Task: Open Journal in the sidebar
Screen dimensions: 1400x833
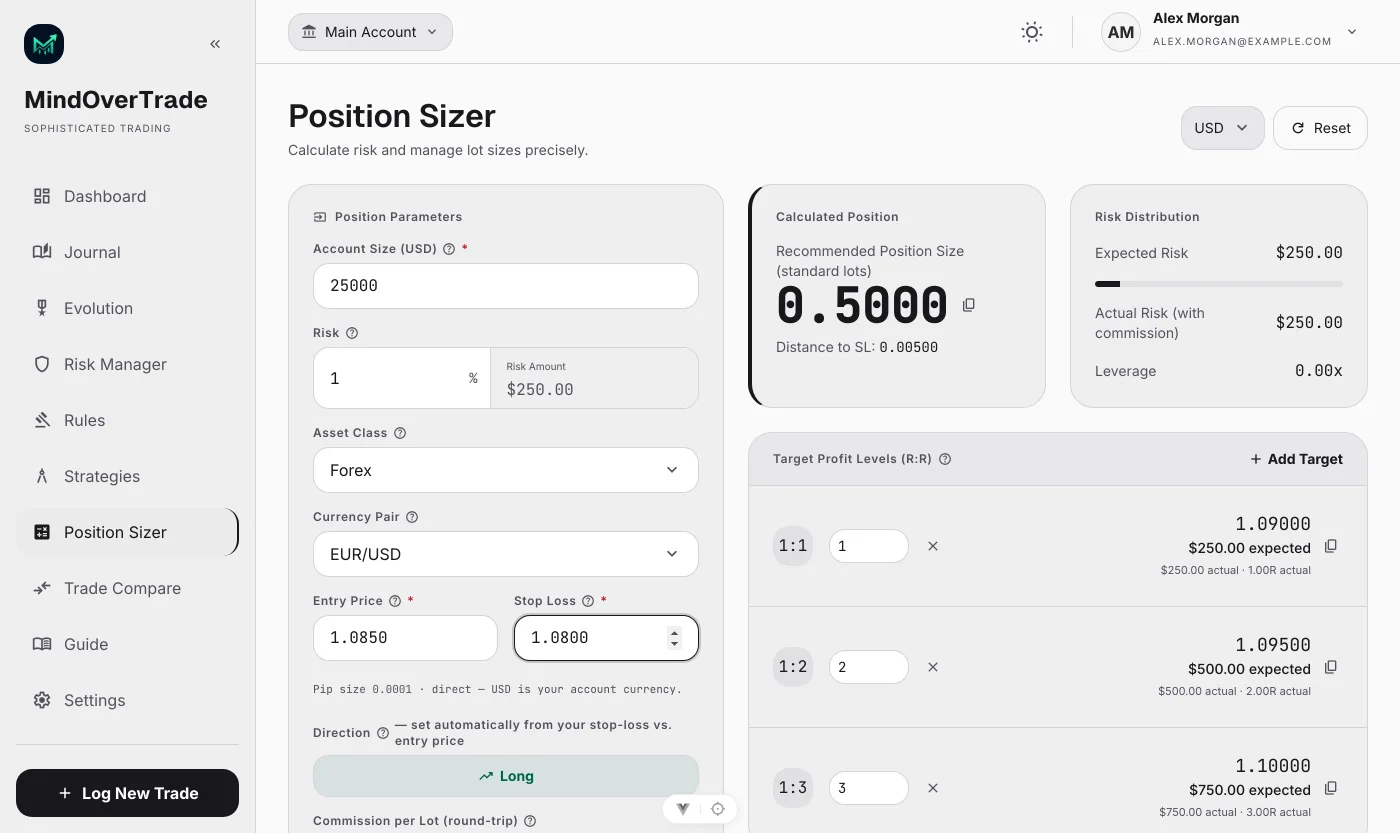Action: 127,252
